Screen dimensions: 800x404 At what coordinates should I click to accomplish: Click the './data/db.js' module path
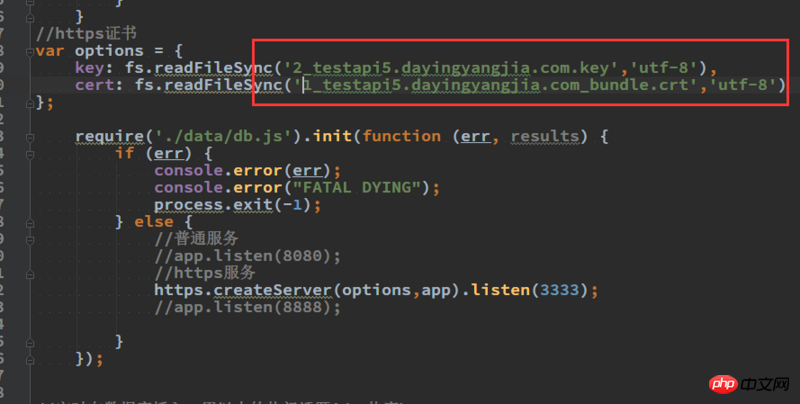click(x=223, y=136)
